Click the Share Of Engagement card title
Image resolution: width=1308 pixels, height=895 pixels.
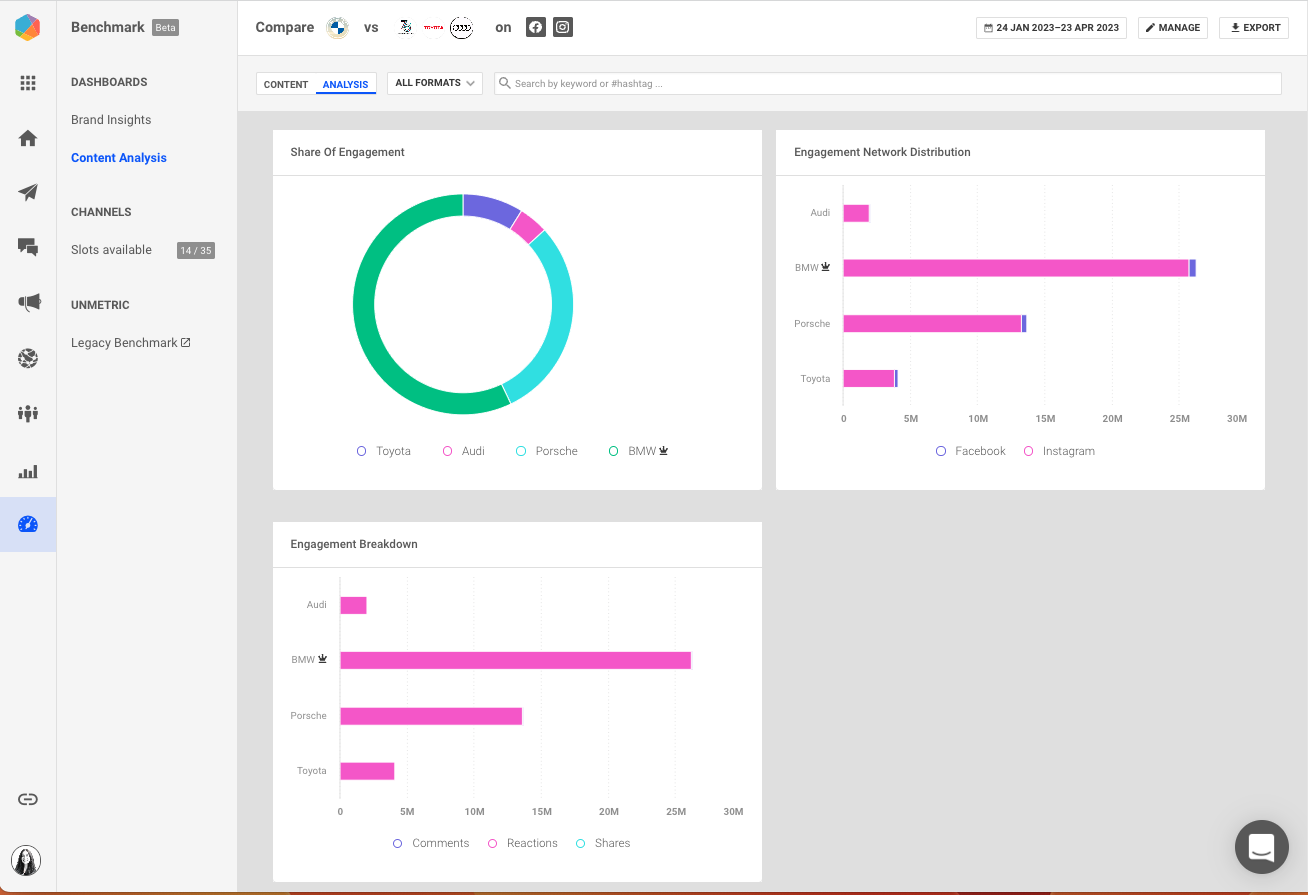[347, 152]
